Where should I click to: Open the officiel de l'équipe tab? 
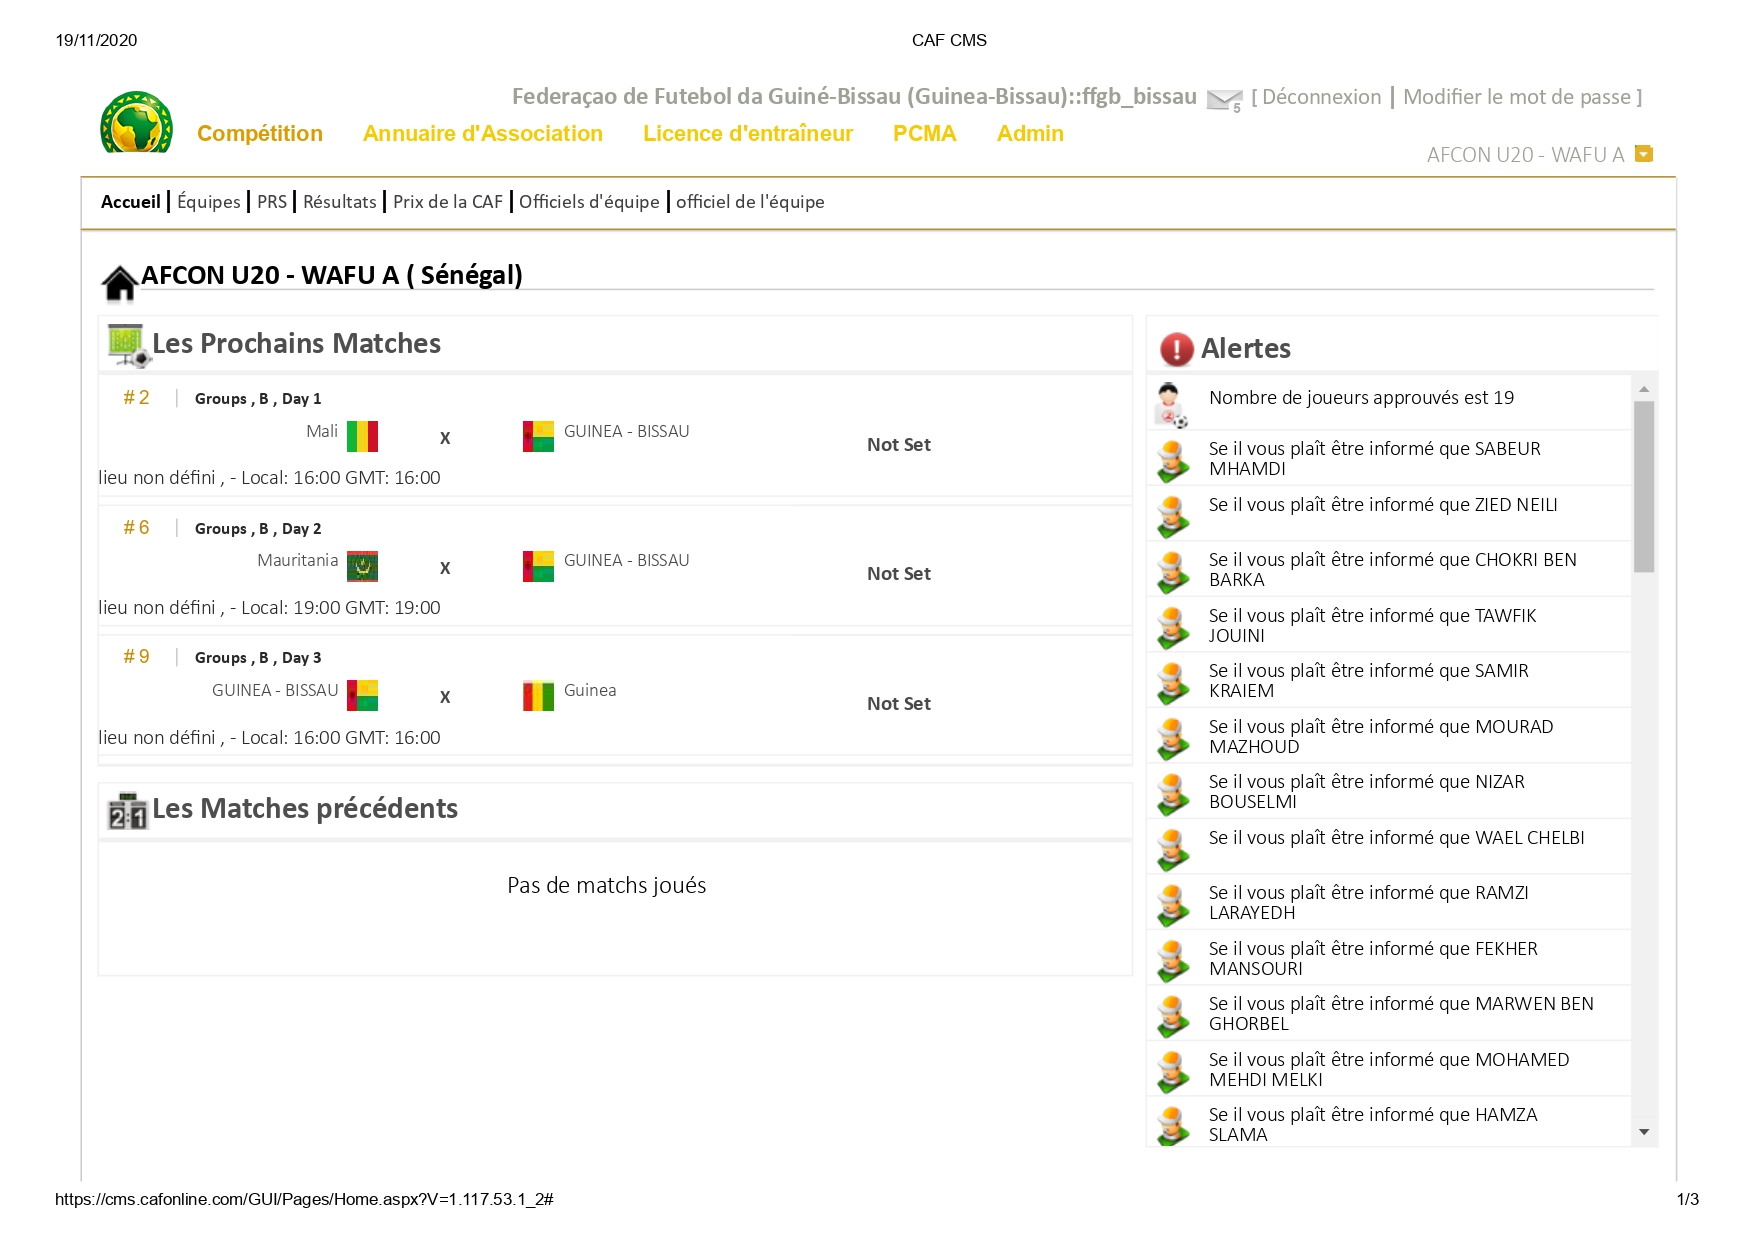pos(750,202)
